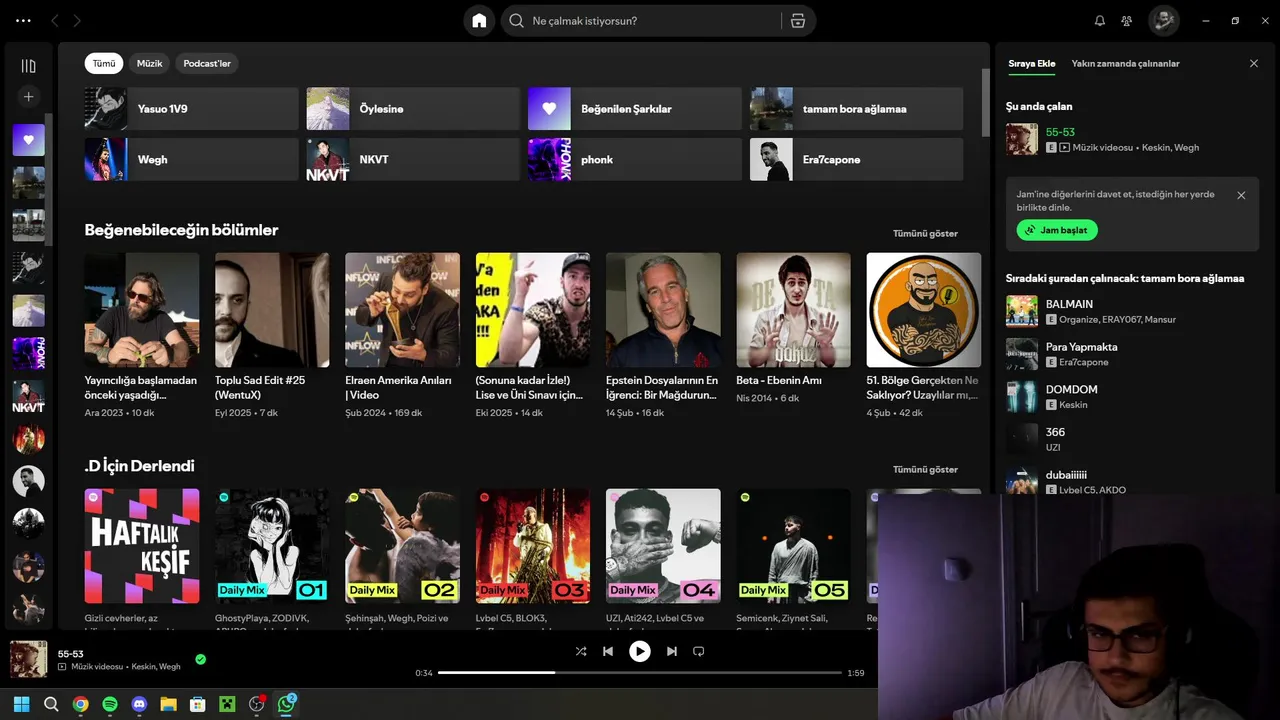
Task: Show all .D İçin Derlendi
Action: point(925,469)
